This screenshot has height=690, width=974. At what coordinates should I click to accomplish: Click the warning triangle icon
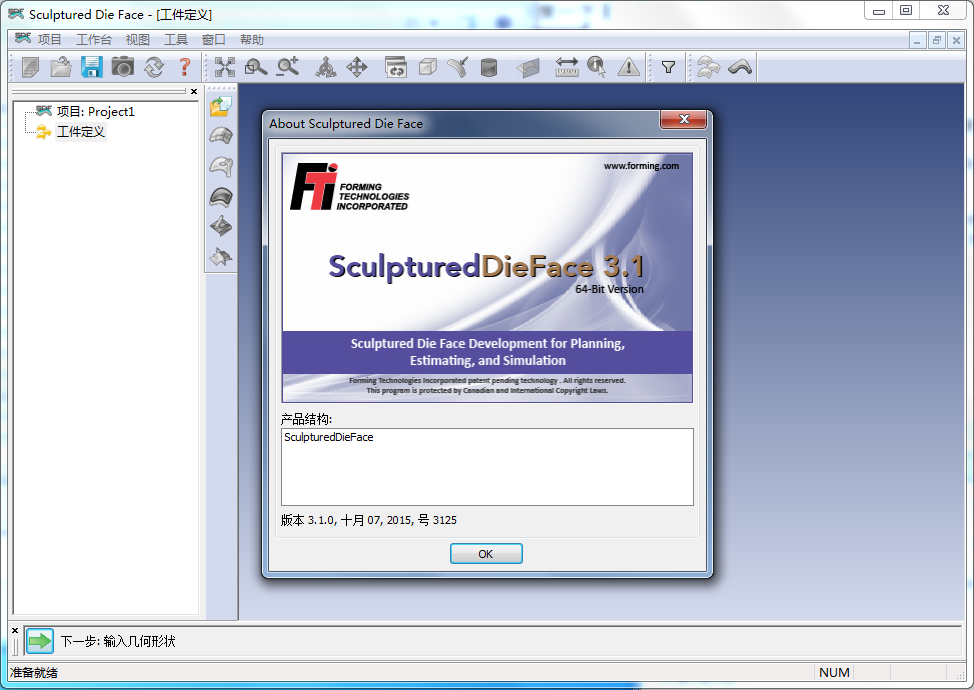pos(628,67)
